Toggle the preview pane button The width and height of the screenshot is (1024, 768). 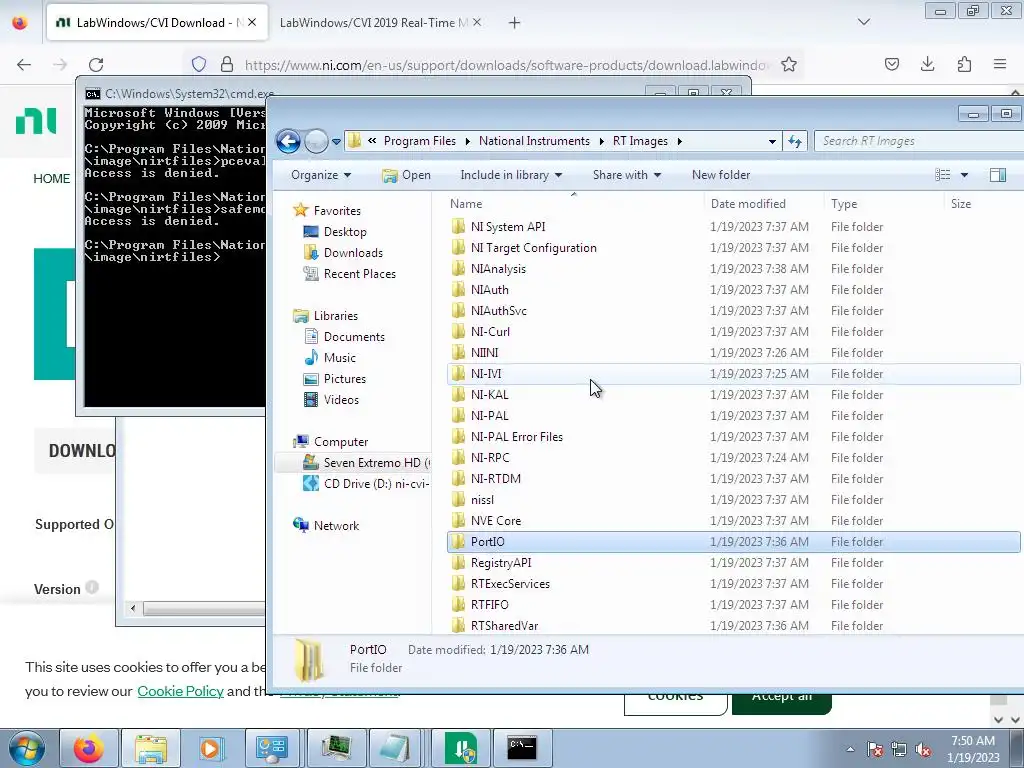[x=997, y=175]
